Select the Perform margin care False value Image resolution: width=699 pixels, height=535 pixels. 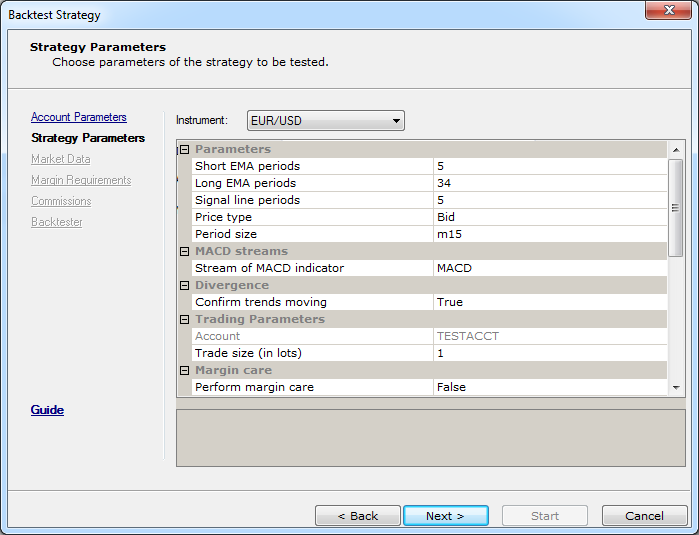(550, 387)
